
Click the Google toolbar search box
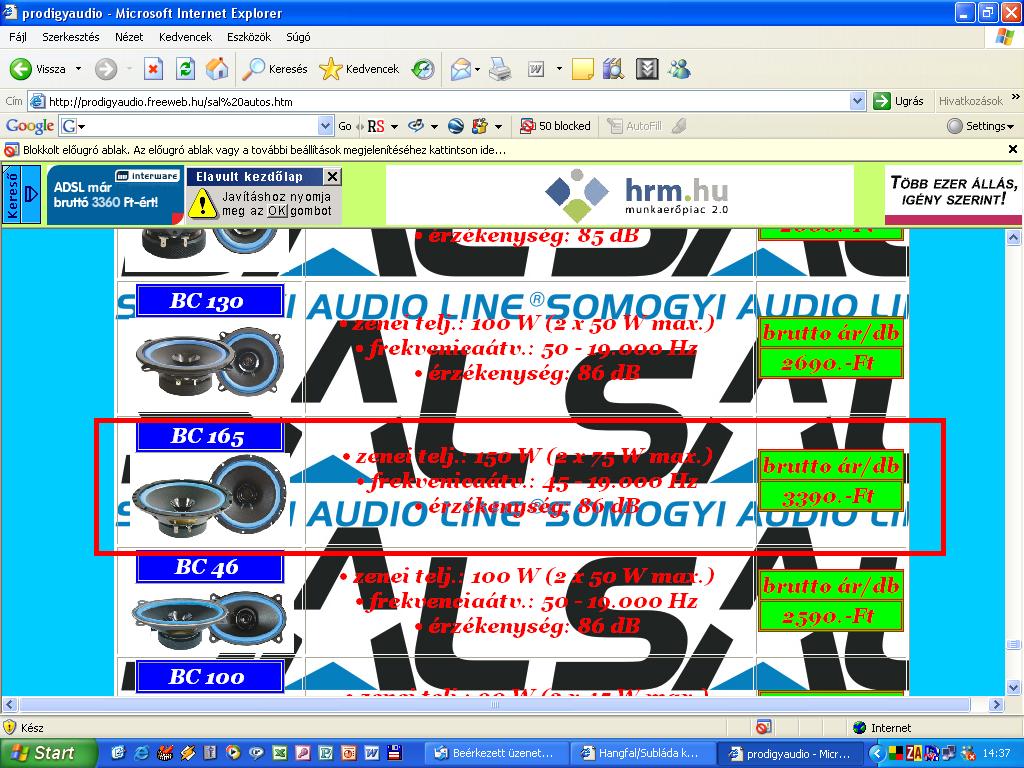click(x=195, y=125)
